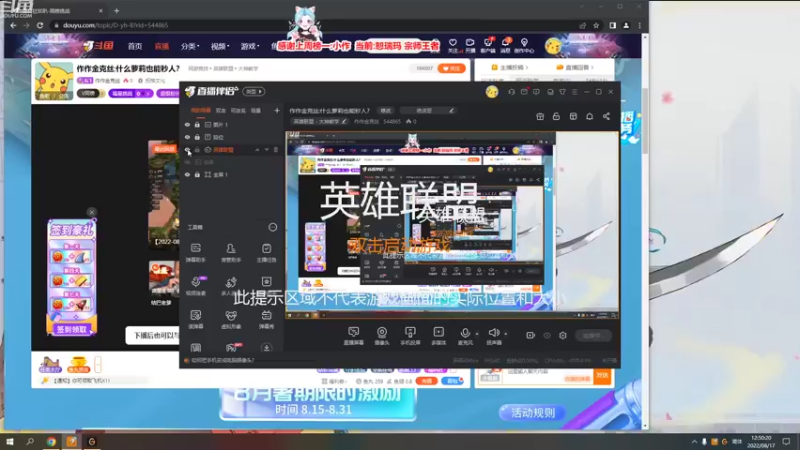Open 读弹幕 tool in toolbox
Viewport: 800px width, 450px height.
tap(195, 319)
